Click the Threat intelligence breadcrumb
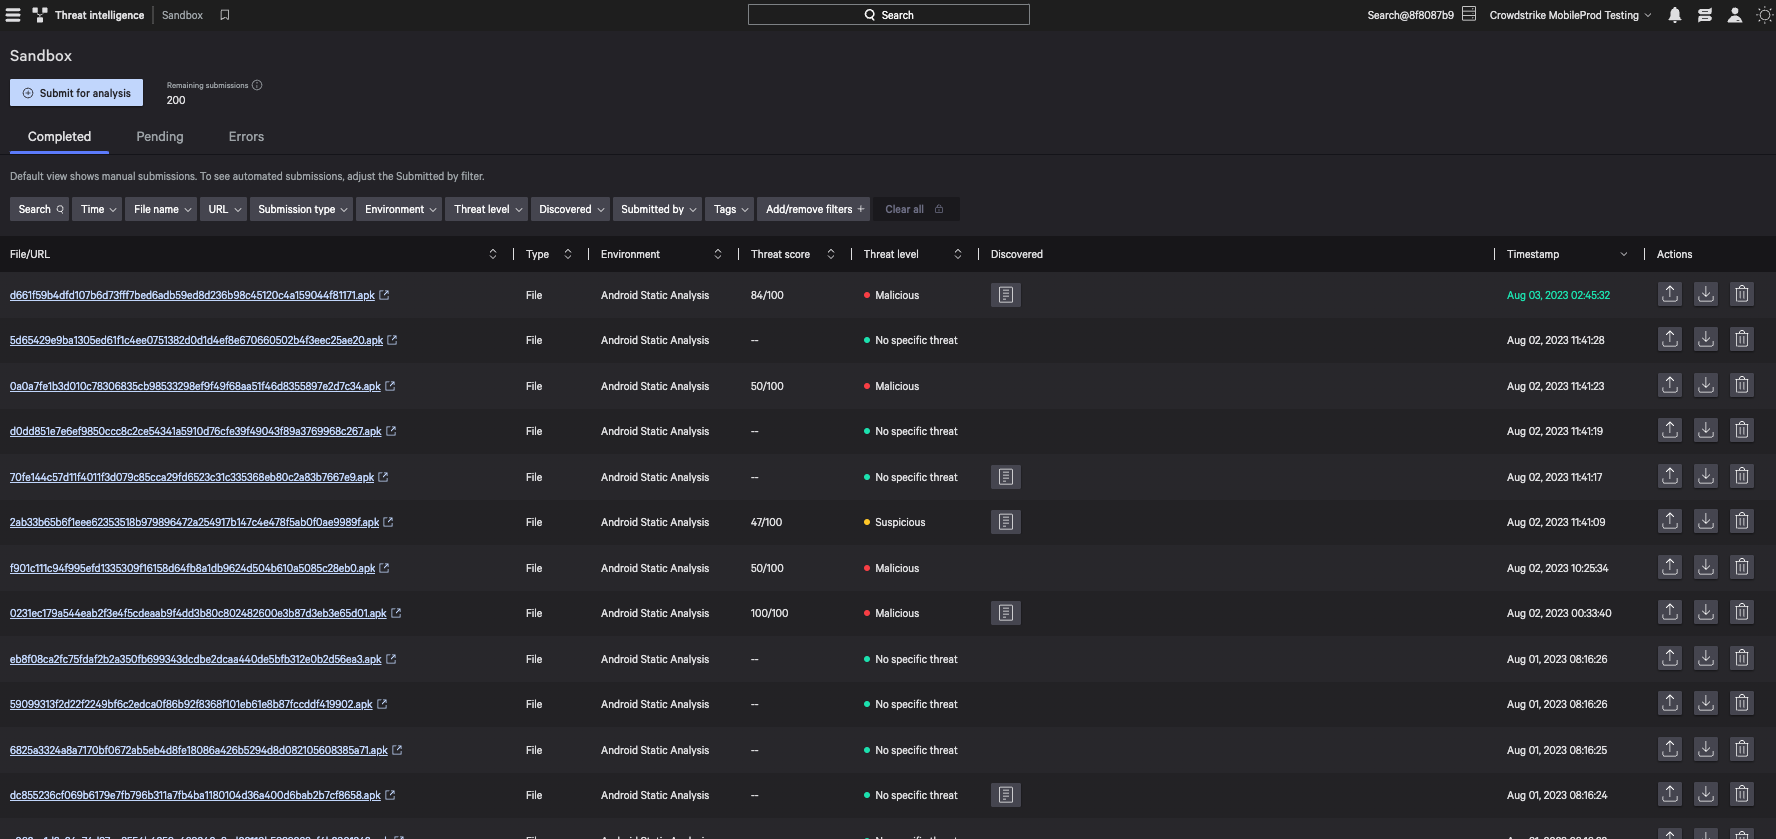Screen dimensions: 1776x839 coord(99,15)
